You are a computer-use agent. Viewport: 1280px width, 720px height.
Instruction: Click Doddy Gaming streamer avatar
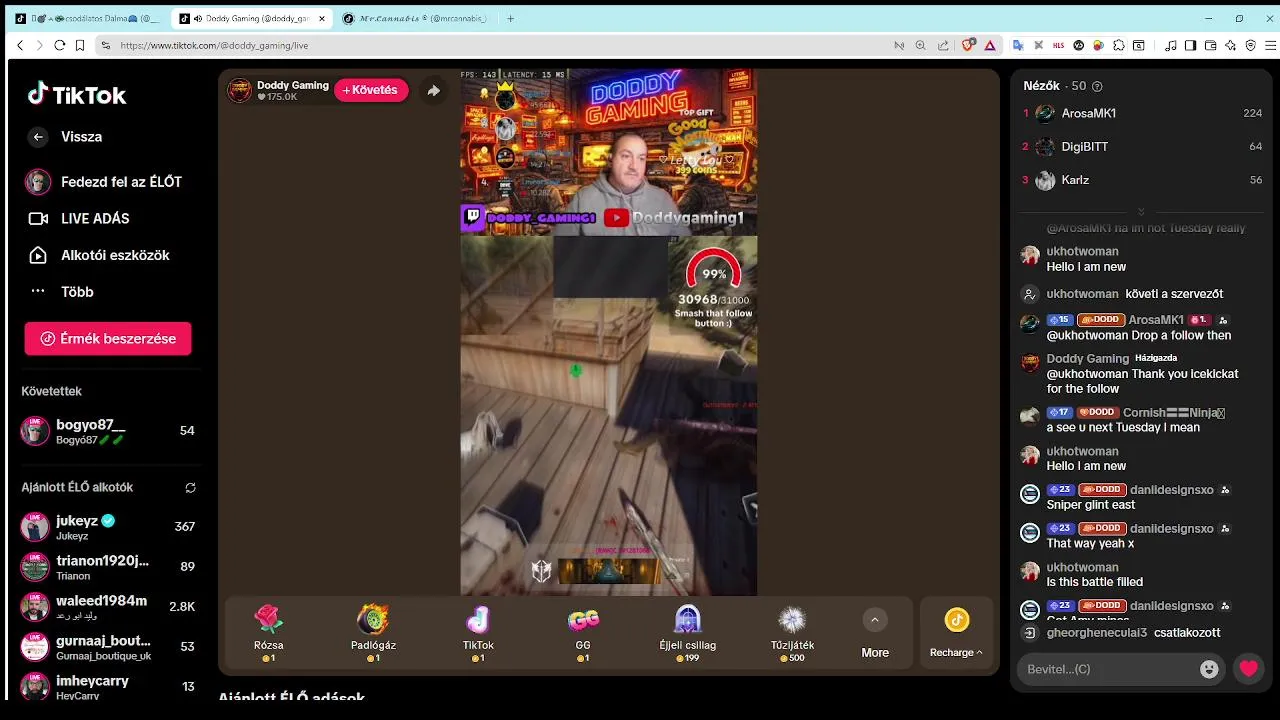(239, 90)
